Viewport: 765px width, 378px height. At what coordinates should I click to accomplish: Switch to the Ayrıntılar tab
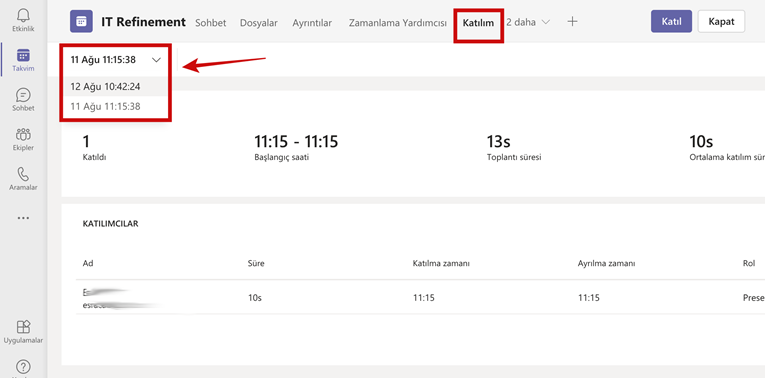pyautogui.click(x=312, y=22)
